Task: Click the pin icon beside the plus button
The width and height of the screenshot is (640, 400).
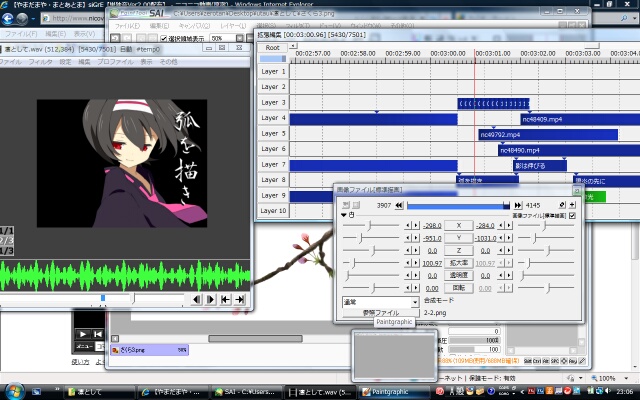Action: (562, 205)
